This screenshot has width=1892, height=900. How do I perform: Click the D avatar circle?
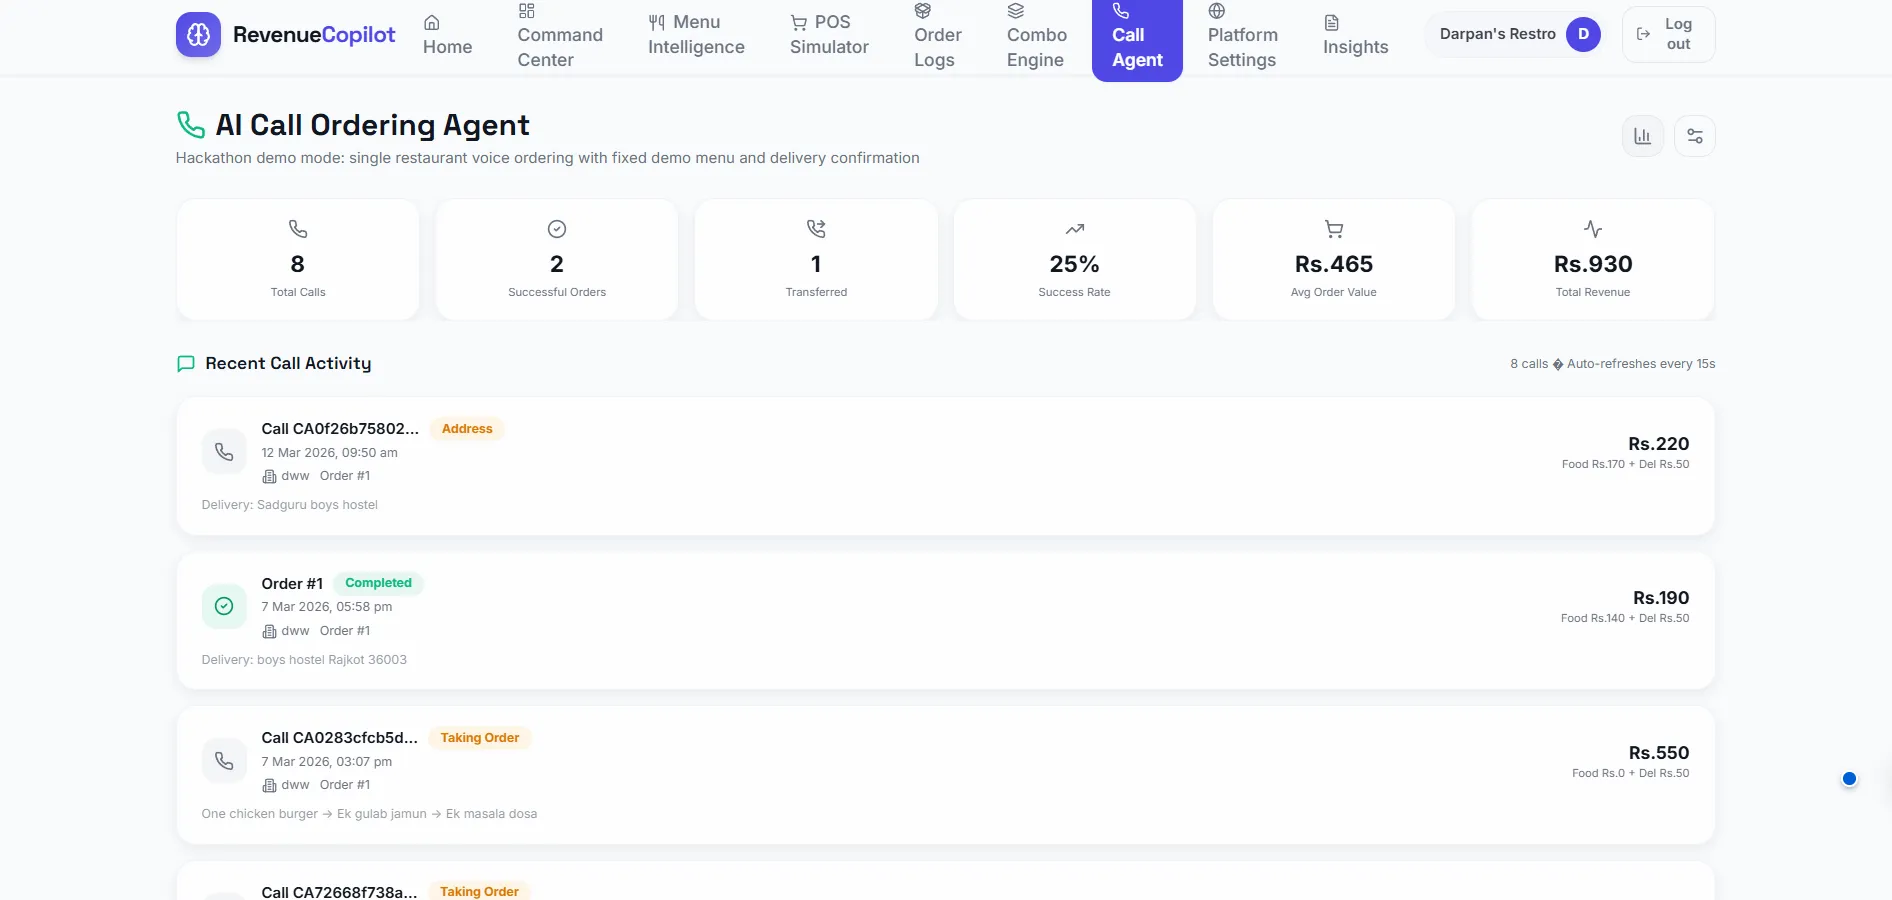(x=1583, y=34)
